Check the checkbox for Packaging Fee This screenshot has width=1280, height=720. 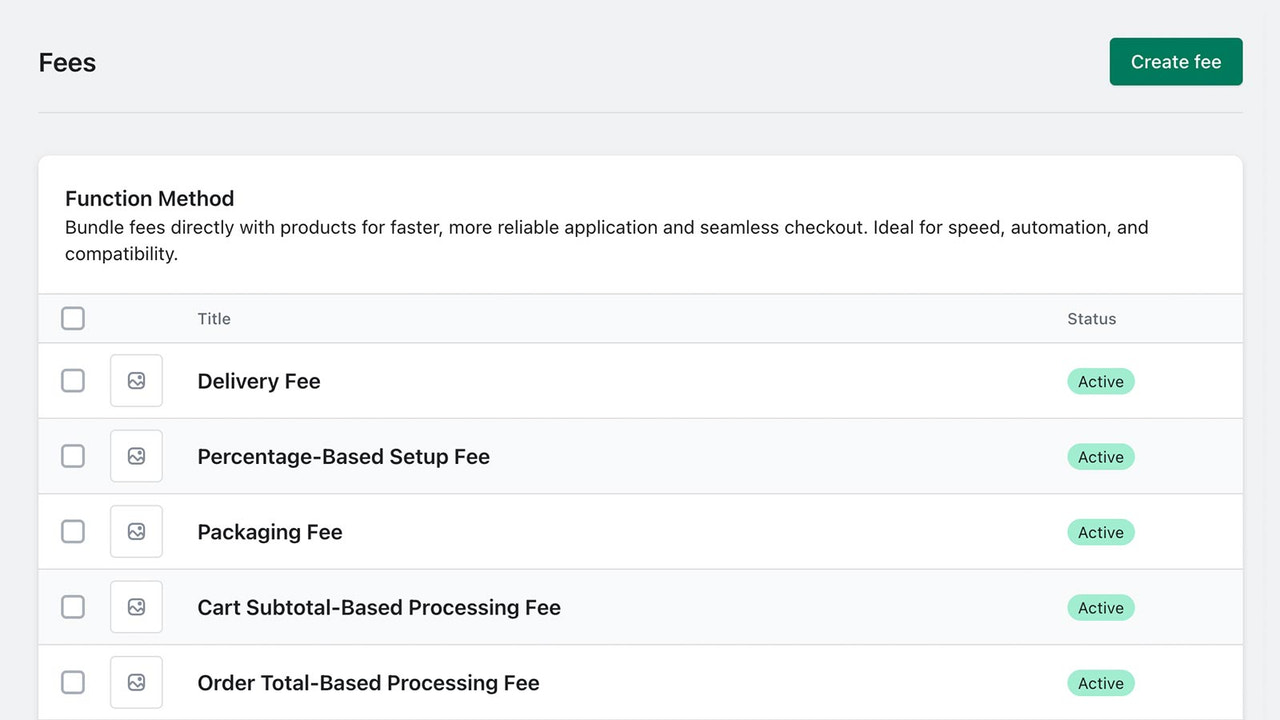(x=73, y=531)
